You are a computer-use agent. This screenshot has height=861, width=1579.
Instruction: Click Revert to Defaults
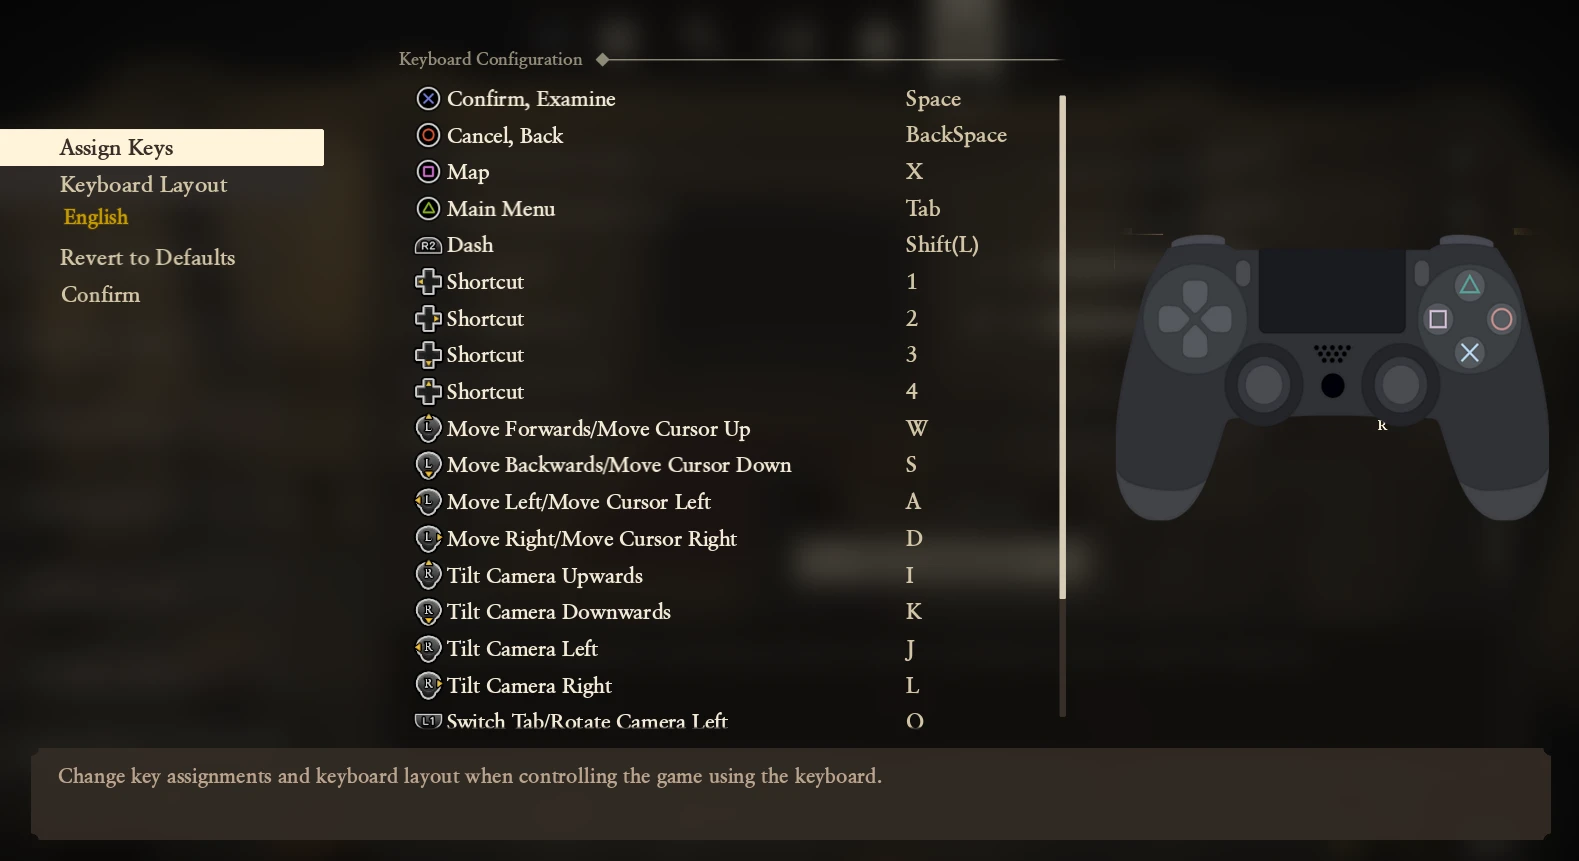[147, 258]
